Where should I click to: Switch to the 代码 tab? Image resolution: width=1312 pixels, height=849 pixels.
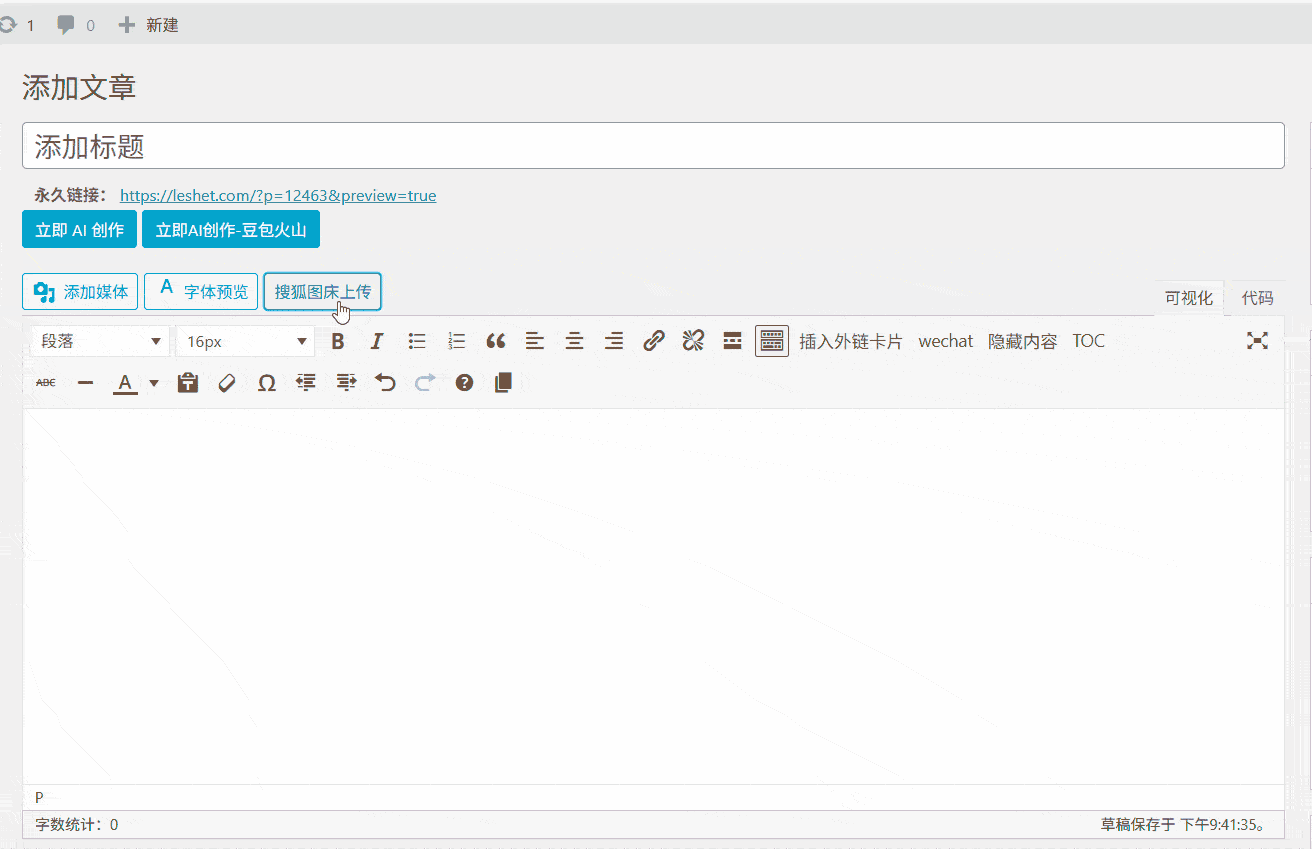(x=1256, y=297)
